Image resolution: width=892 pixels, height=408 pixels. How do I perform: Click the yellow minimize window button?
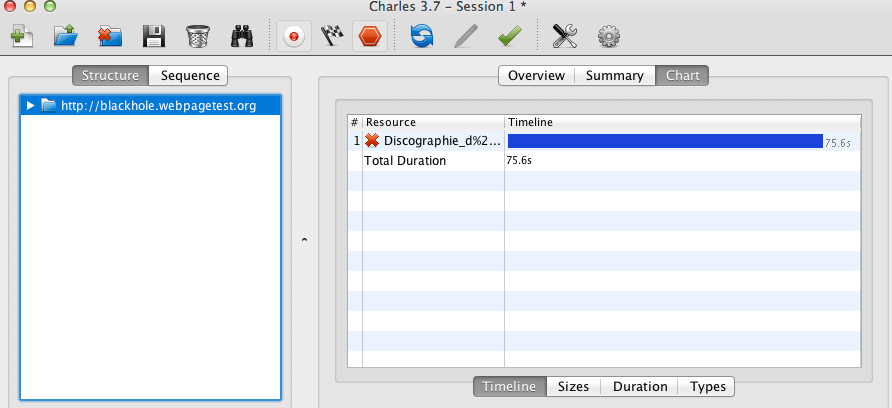pyautogui.click(x=30, y=6)
